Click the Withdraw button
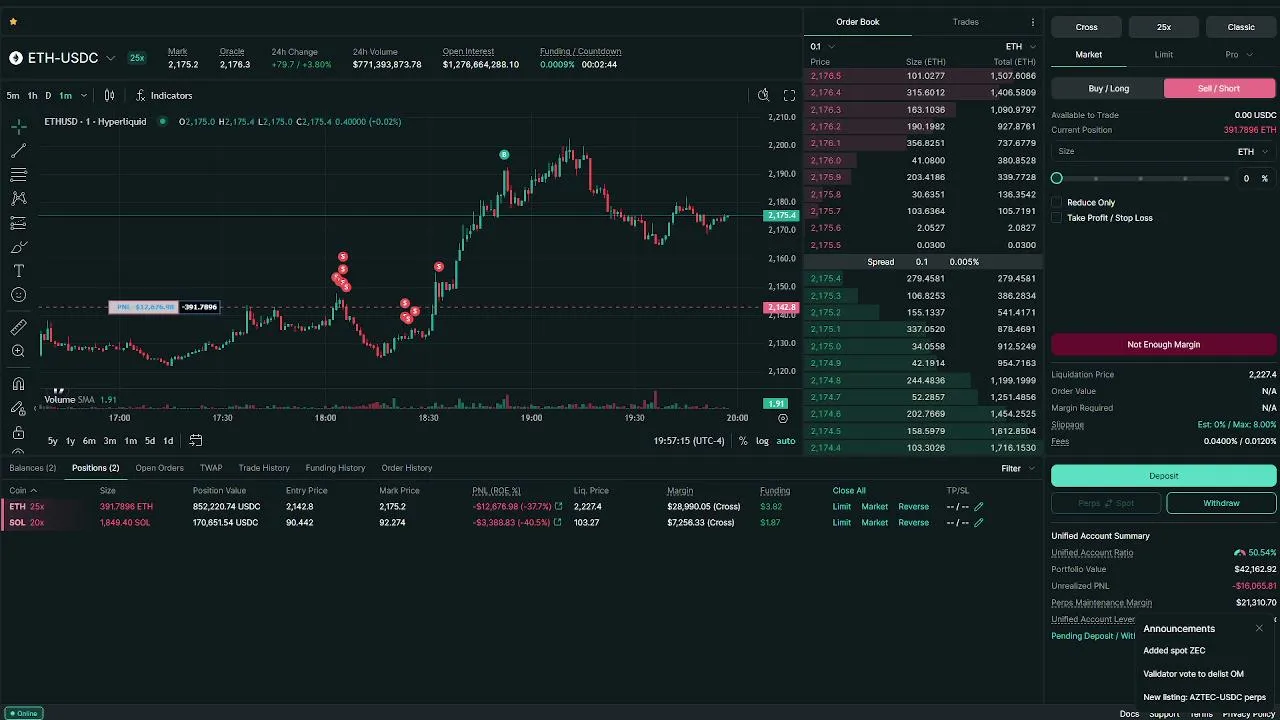 pos(1221,503)
